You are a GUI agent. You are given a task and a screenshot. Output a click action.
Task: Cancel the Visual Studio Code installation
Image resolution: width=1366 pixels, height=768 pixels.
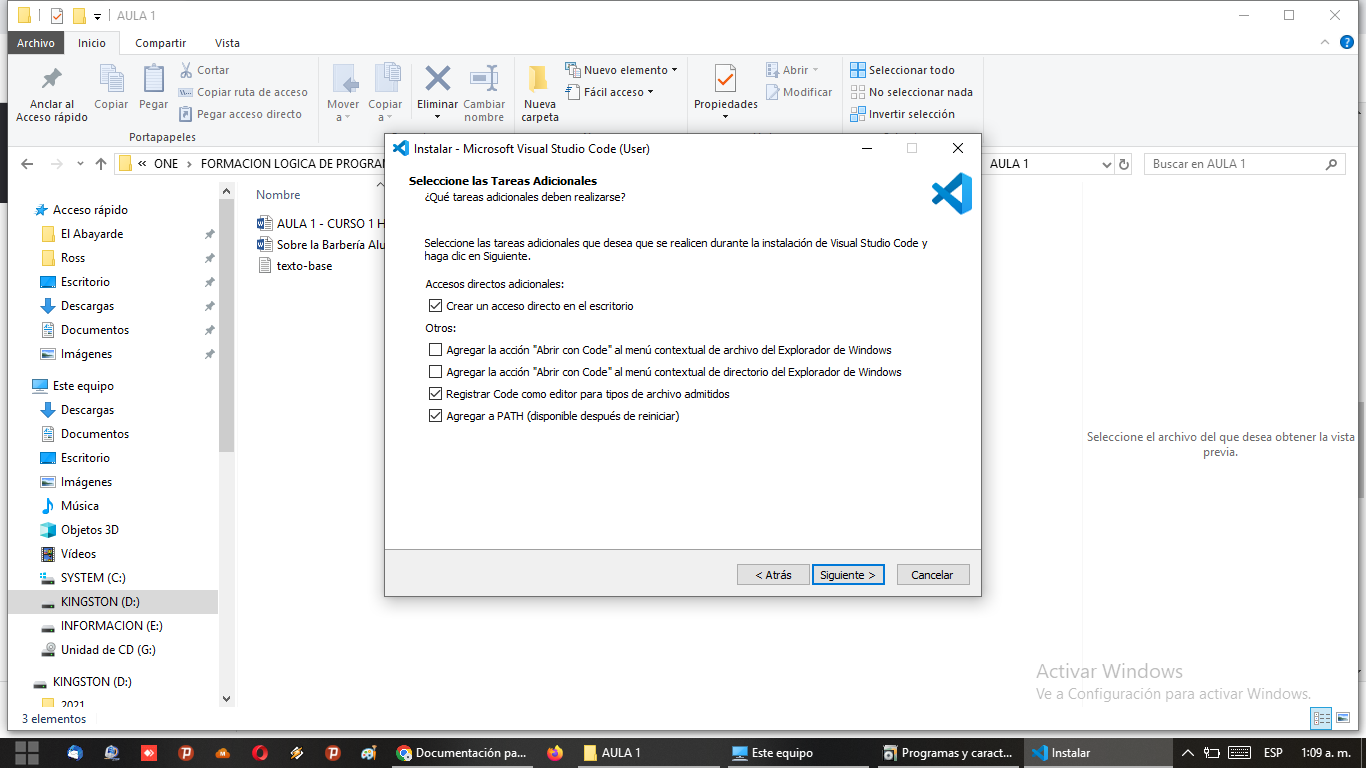[x=933, y=575]
